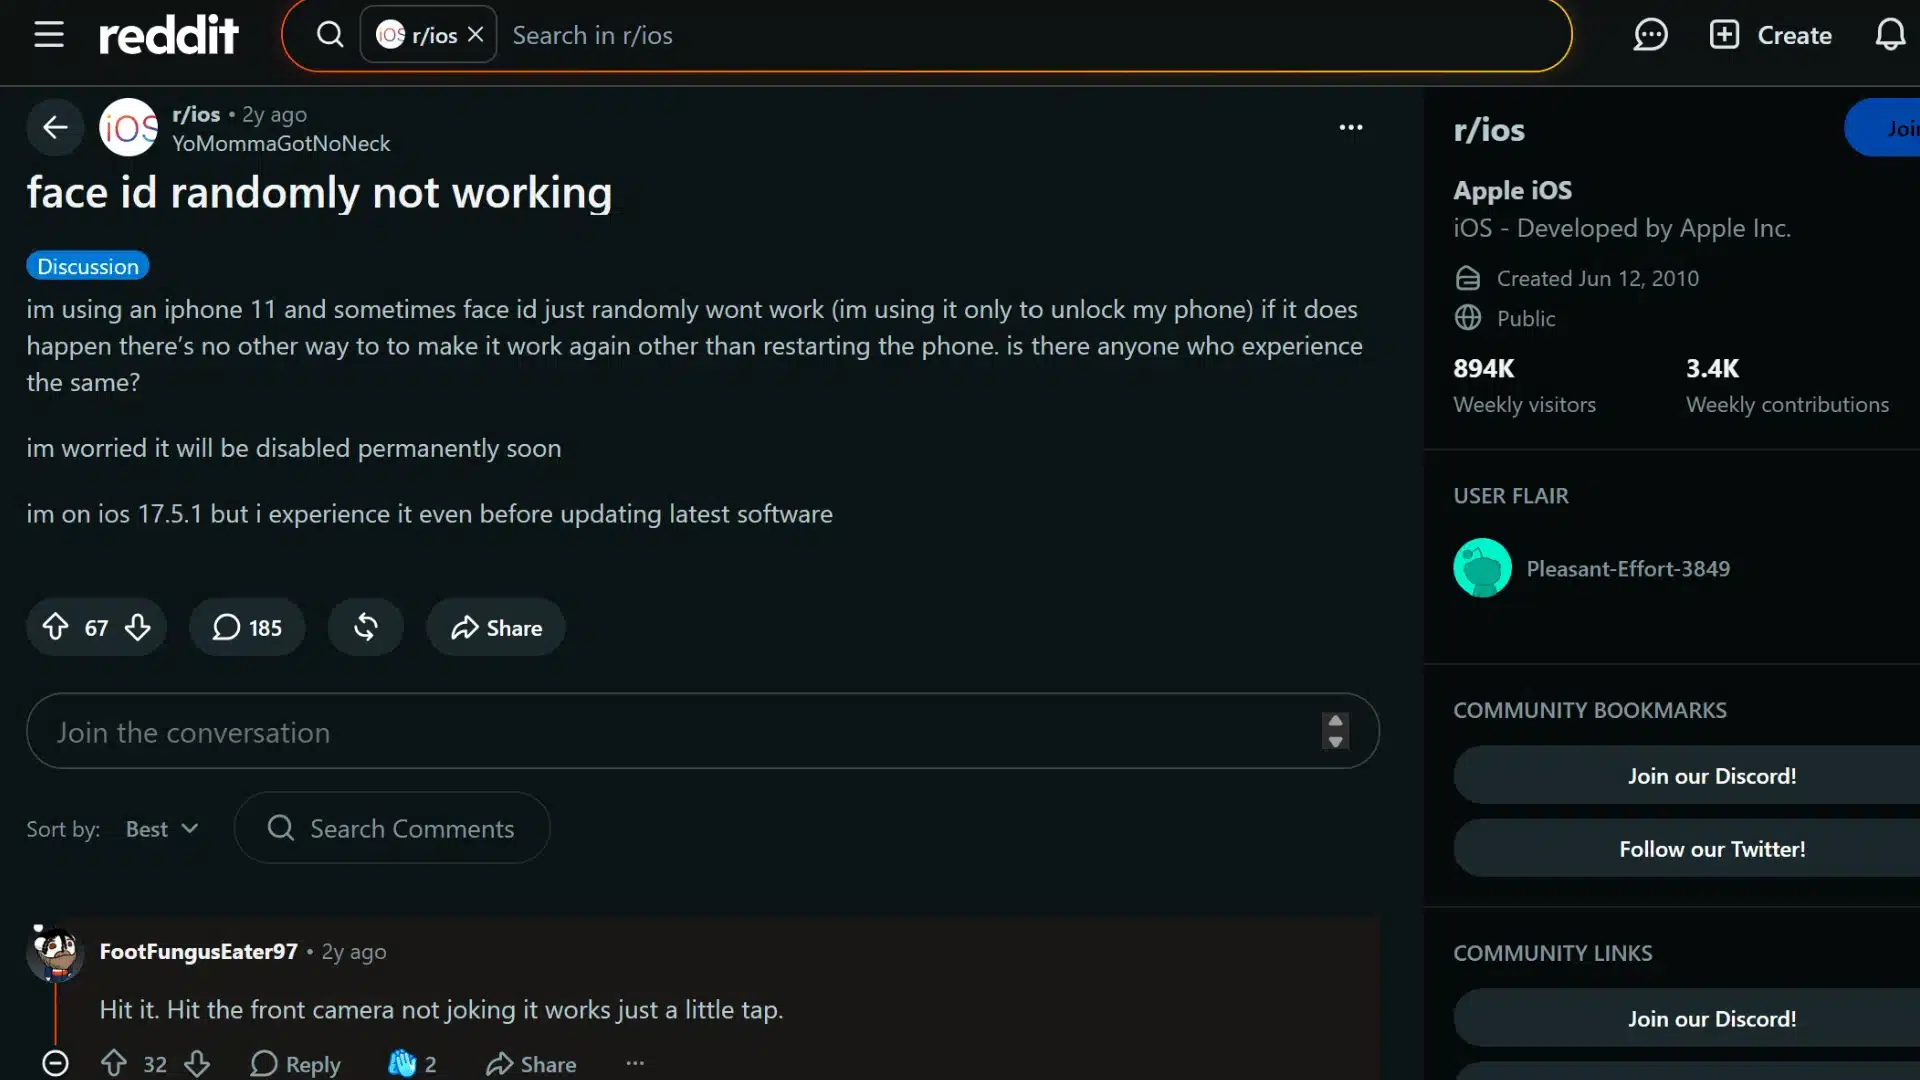
Task: Remove the r/ios search filter
Action: tap(476, 34)
